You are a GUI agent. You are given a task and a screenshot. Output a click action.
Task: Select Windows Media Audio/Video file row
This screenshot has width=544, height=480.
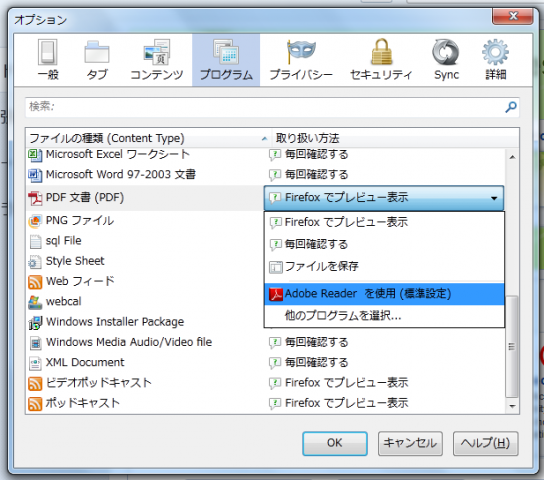(x=265, y=342)
